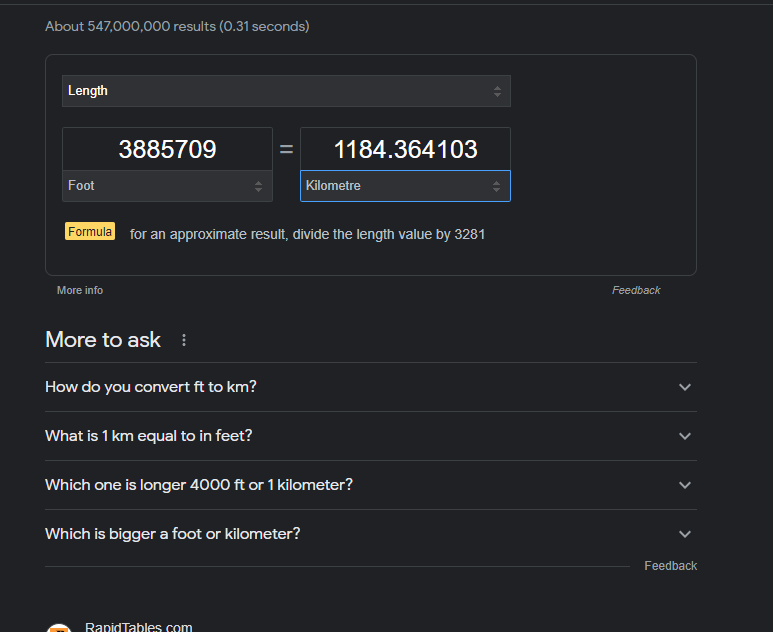
Task: Open the More to ask options menu
Action: tap(184, 340)
